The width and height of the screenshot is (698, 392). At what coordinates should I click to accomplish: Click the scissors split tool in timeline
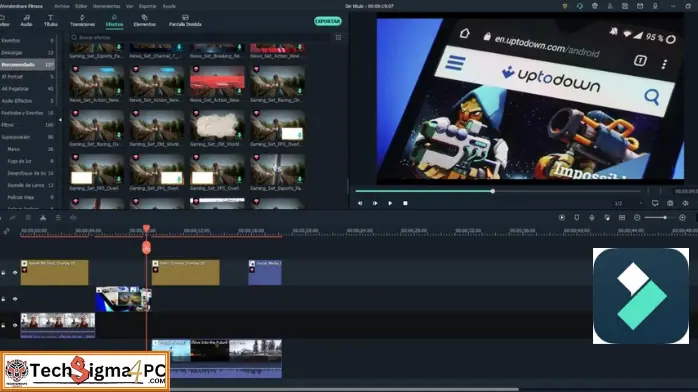point(43,218)
